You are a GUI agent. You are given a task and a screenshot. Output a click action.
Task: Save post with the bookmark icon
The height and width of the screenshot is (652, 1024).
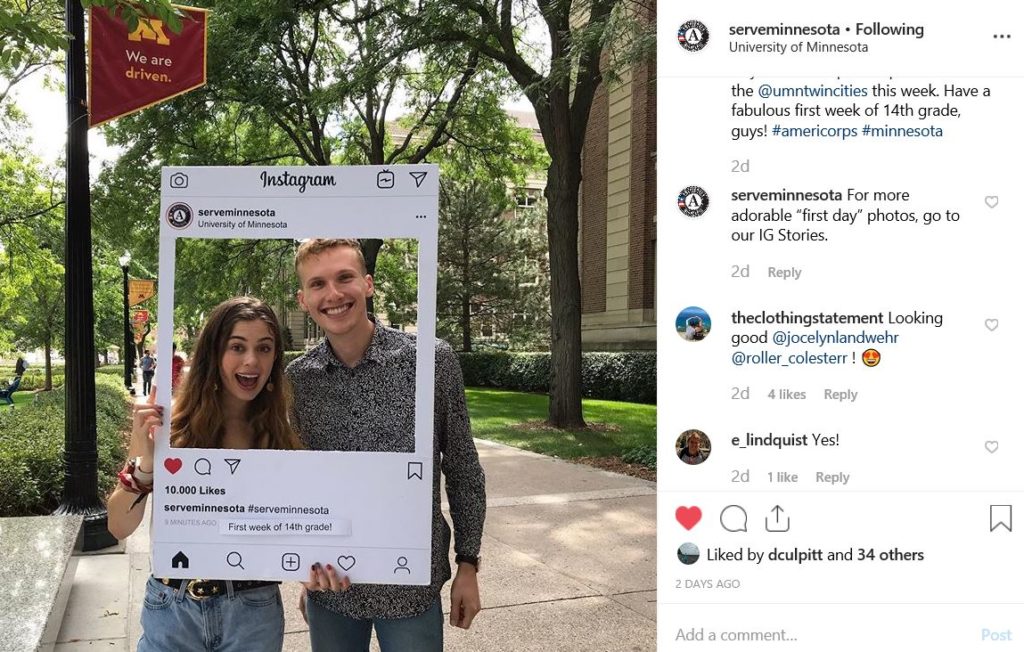(1000, 518)
